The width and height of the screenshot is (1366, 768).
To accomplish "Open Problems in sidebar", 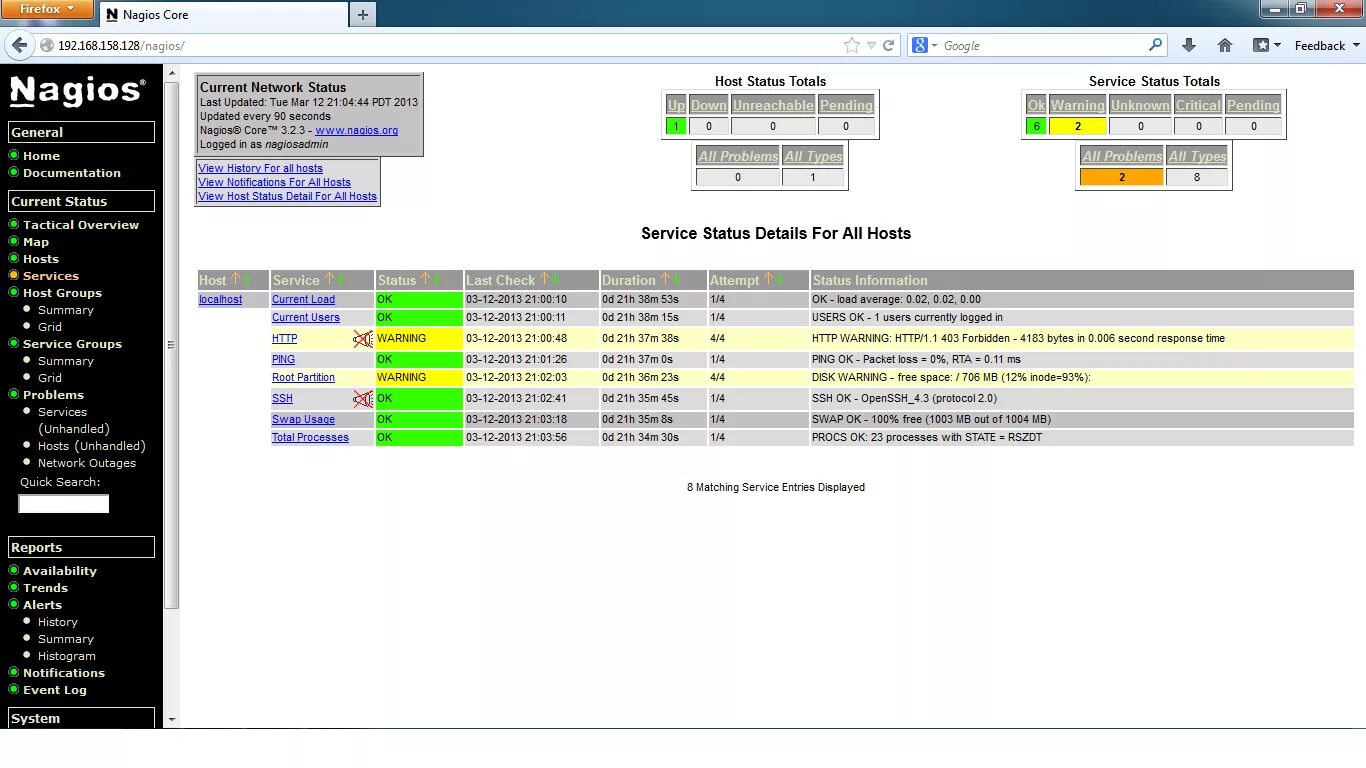I will 53,395.
